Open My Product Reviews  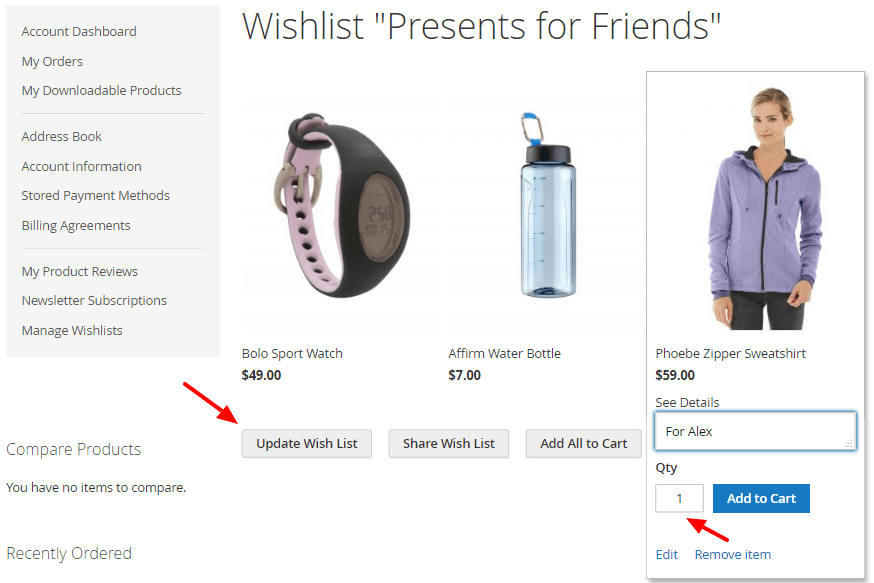coord(80,271)
